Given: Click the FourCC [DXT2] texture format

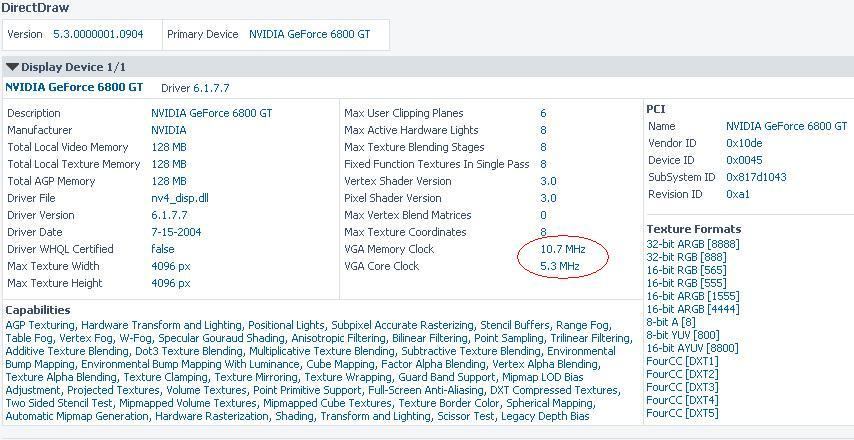Looking at the screenshot, I should [x=682, y=374].
